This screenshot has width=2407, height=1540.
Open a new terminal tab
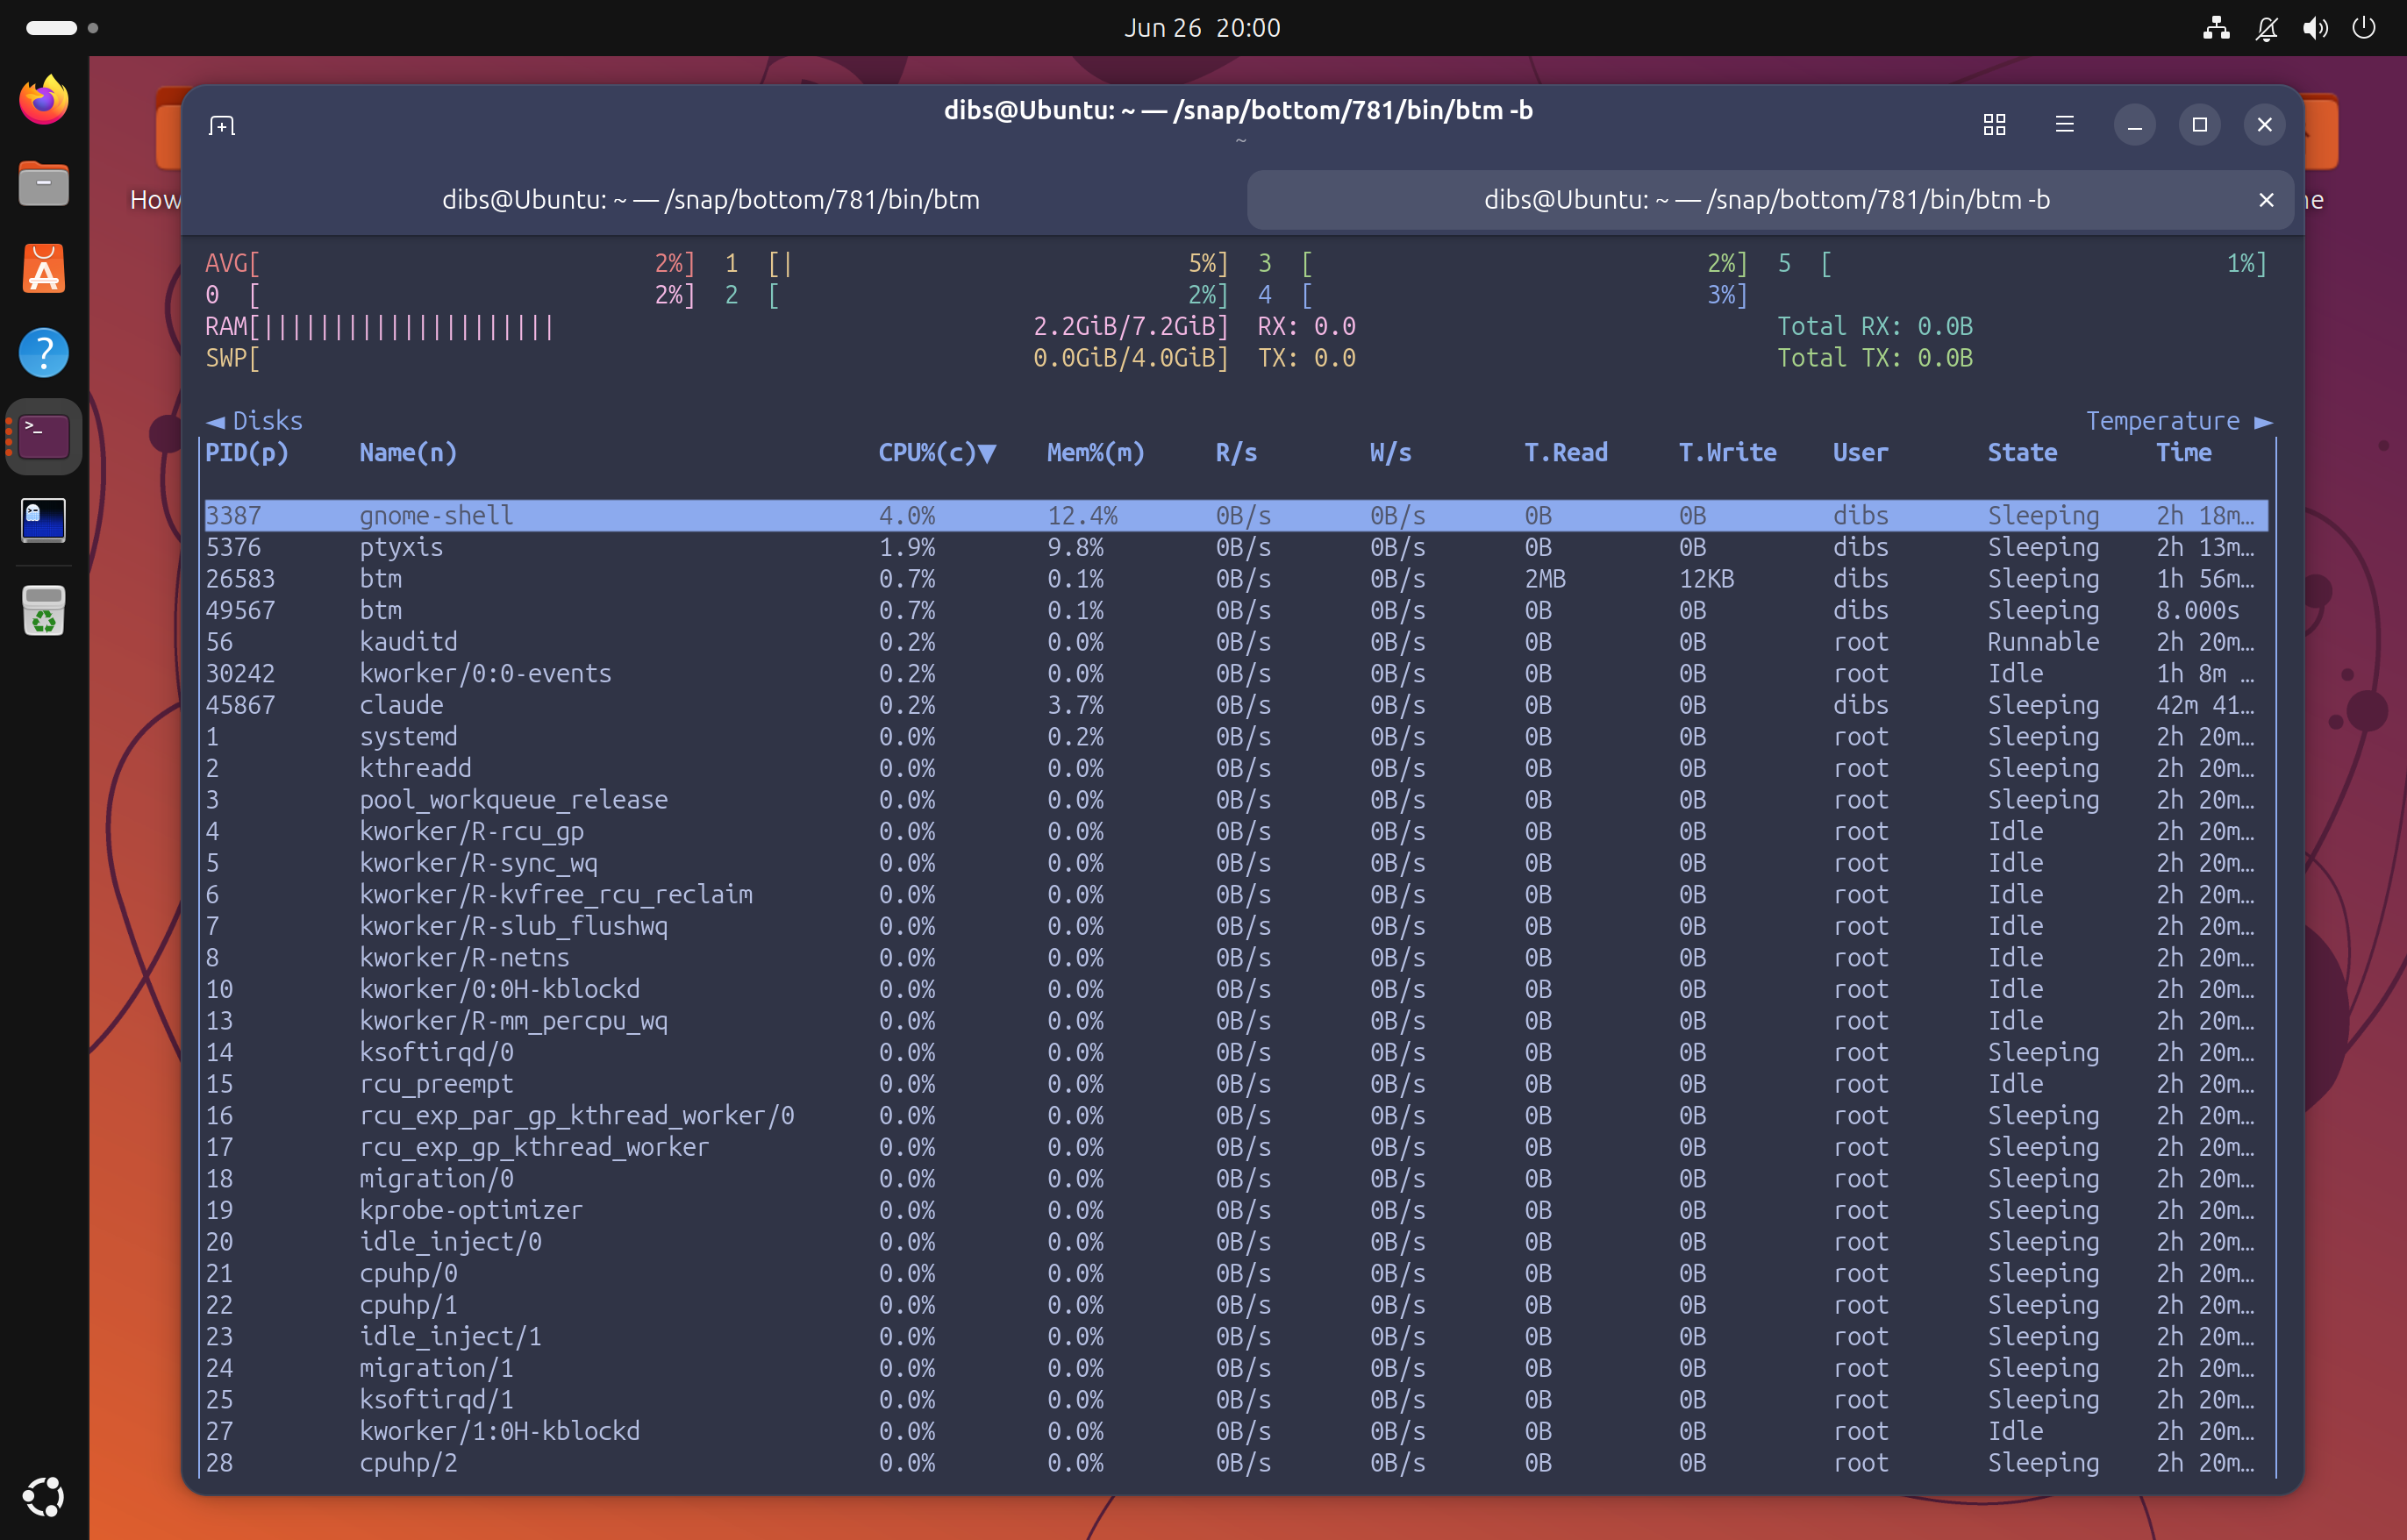pyautogui.click(x=221, y=125)
